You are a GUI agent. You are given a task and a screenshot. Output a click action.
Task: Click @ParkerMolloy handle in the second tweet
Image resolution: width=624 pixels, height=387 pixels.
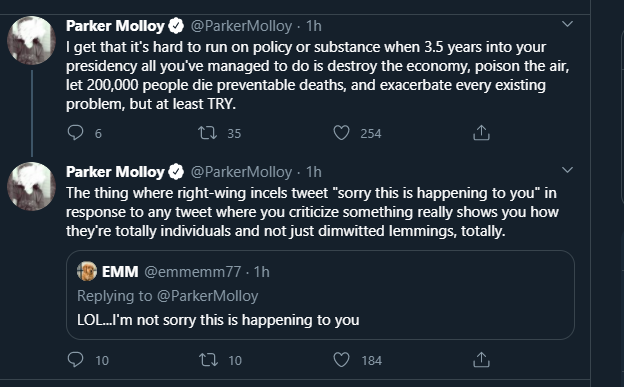click(x=241, y=172)
